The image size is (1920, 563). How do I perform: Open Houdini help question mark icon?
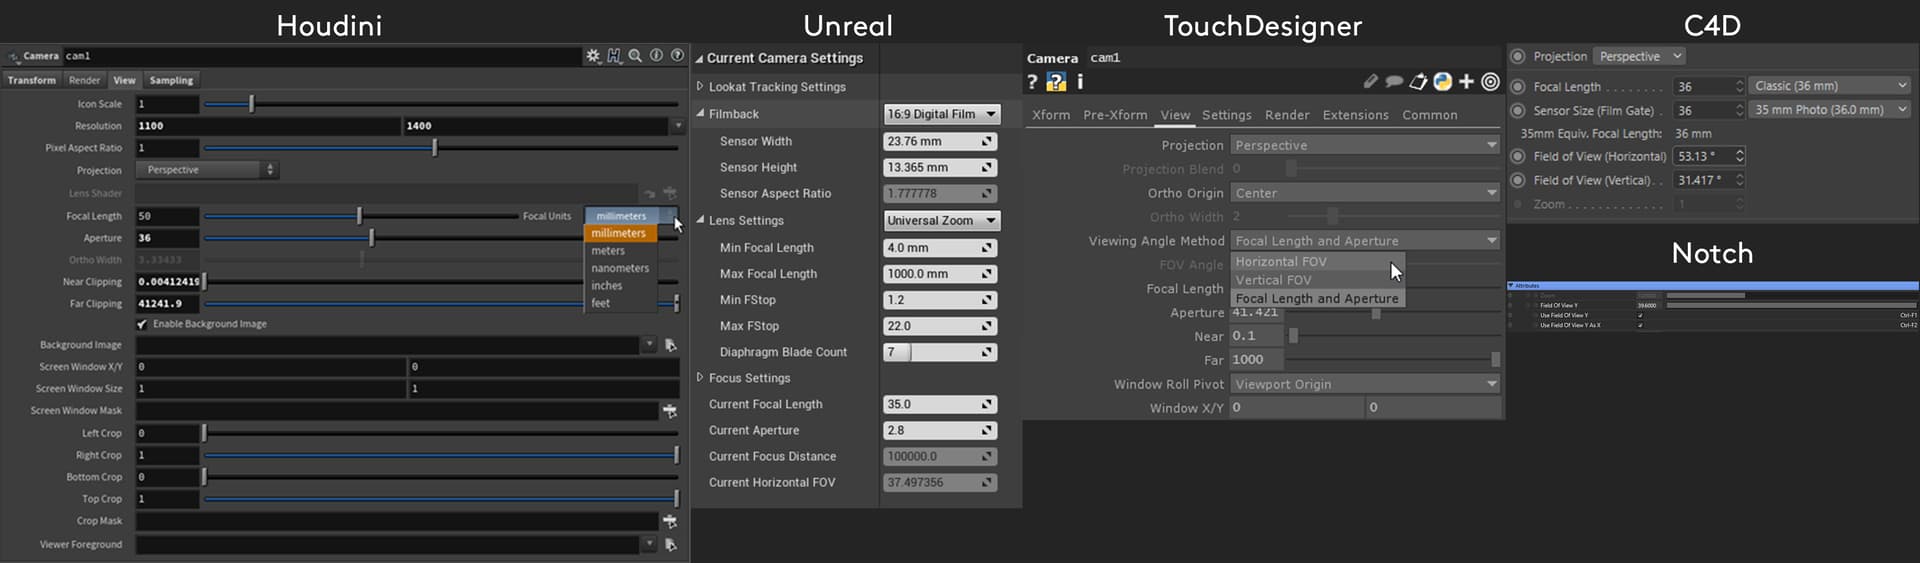point(677,56)
